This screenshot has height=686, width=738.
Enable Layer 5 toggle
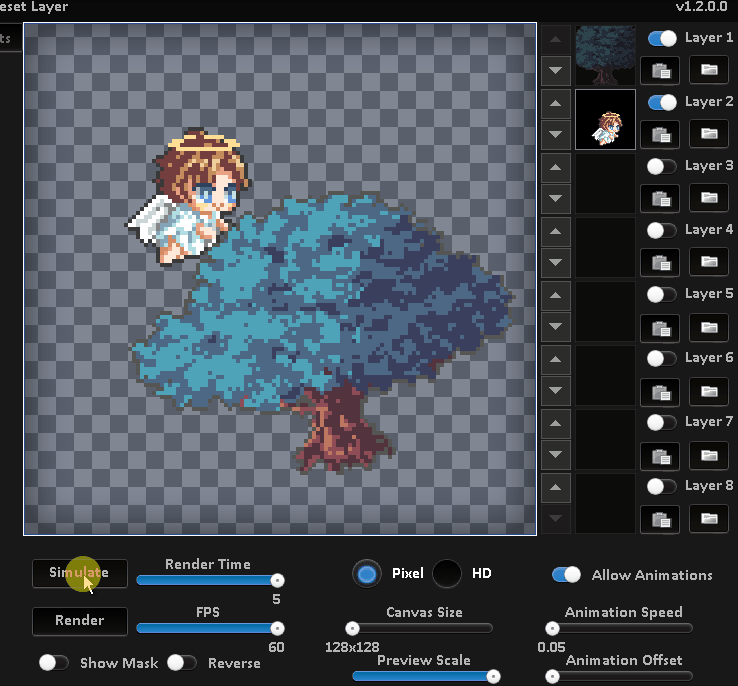click(662, 295)
